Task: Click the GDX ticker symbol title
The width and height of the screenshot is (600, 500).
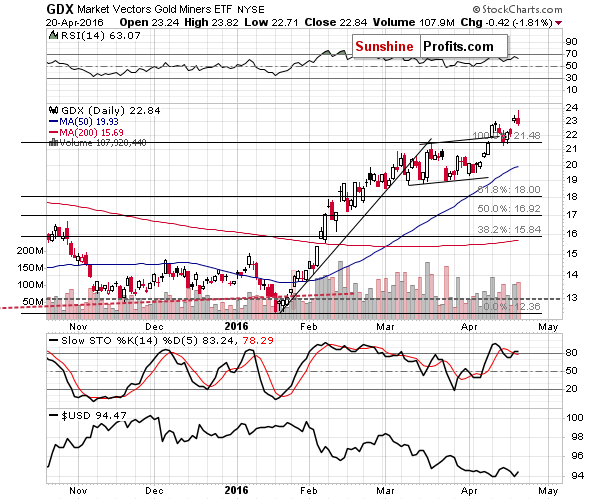Action: click(60, 9)
